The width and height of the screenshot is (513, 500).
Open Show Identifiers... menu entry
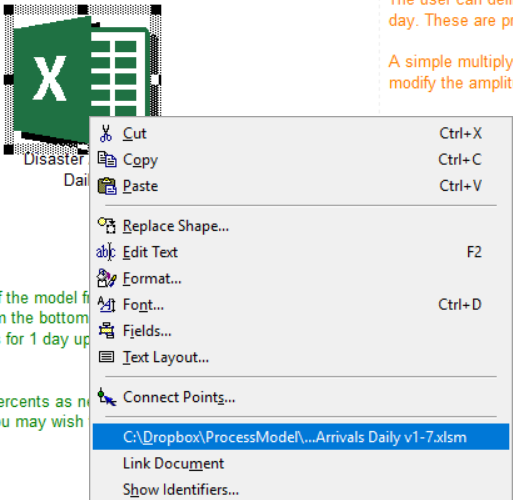[301, 489]
